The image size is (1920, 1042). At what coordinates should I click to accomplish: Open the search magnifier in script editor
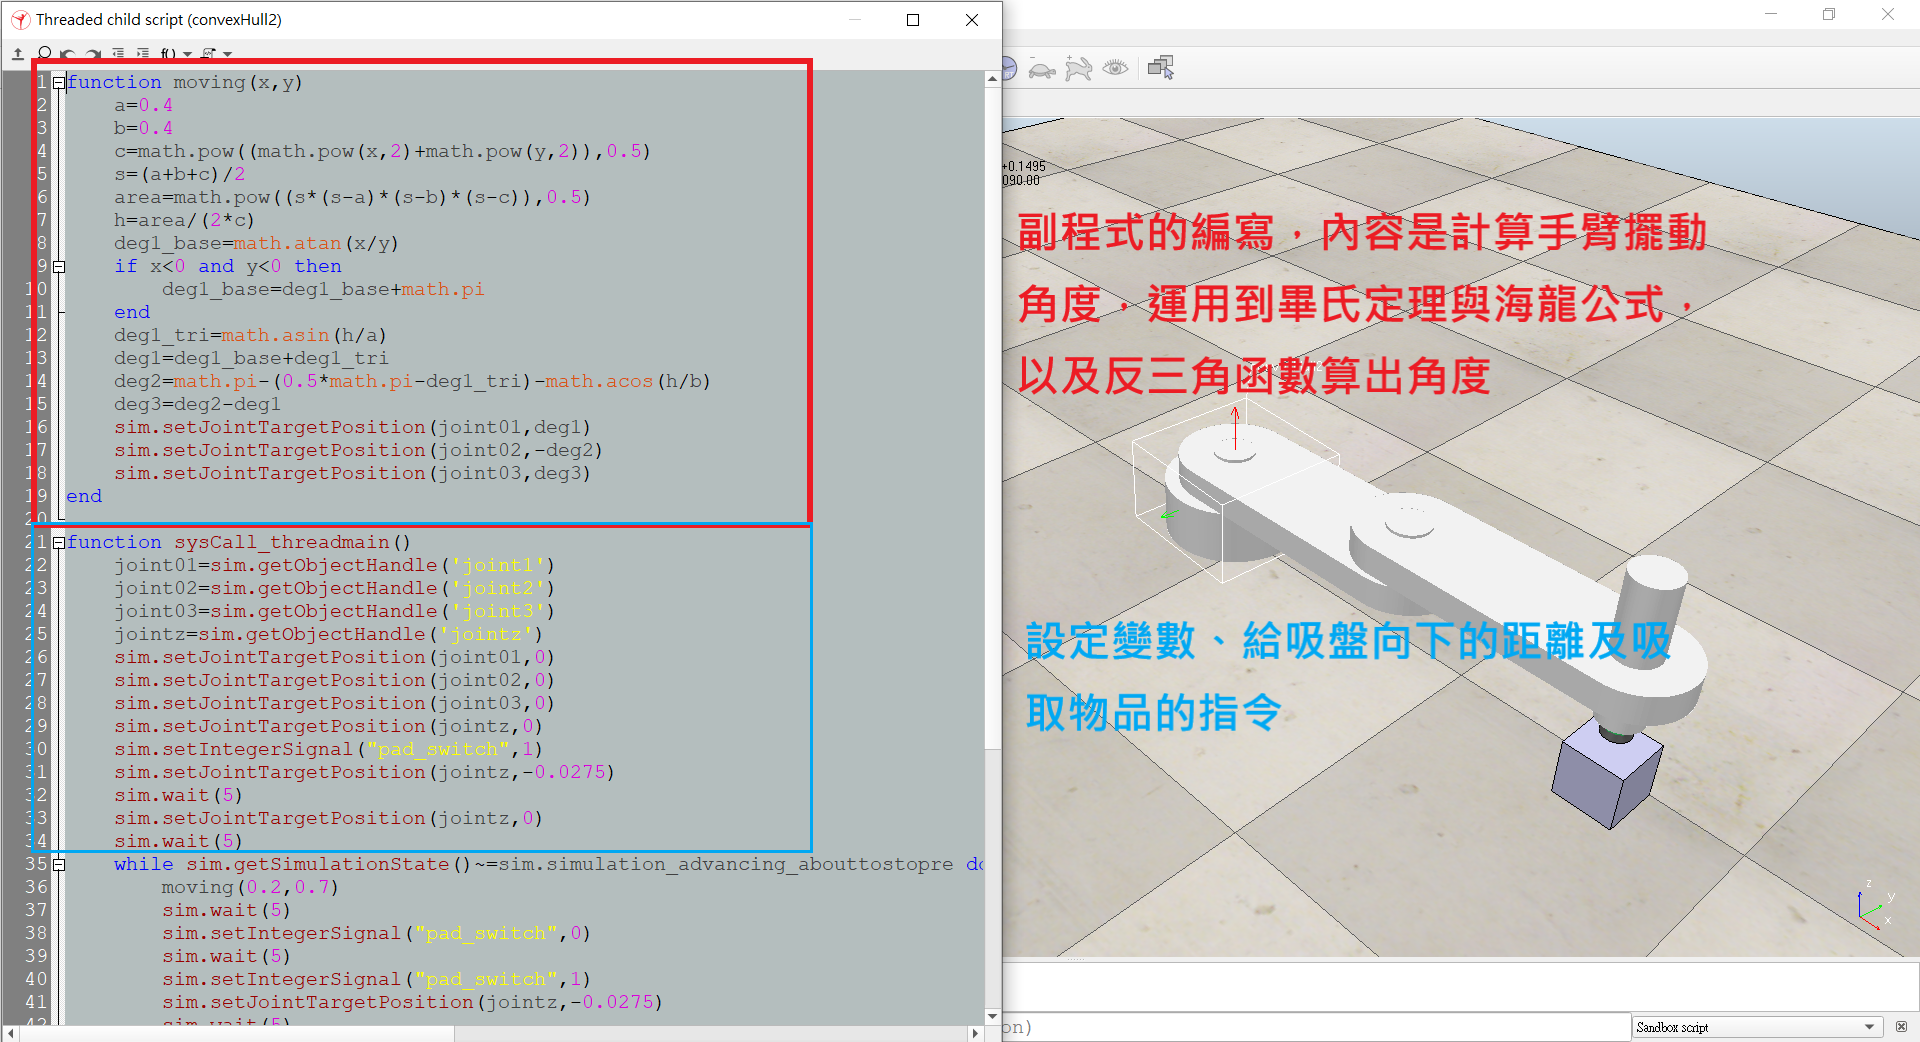(x=44, y=54)
